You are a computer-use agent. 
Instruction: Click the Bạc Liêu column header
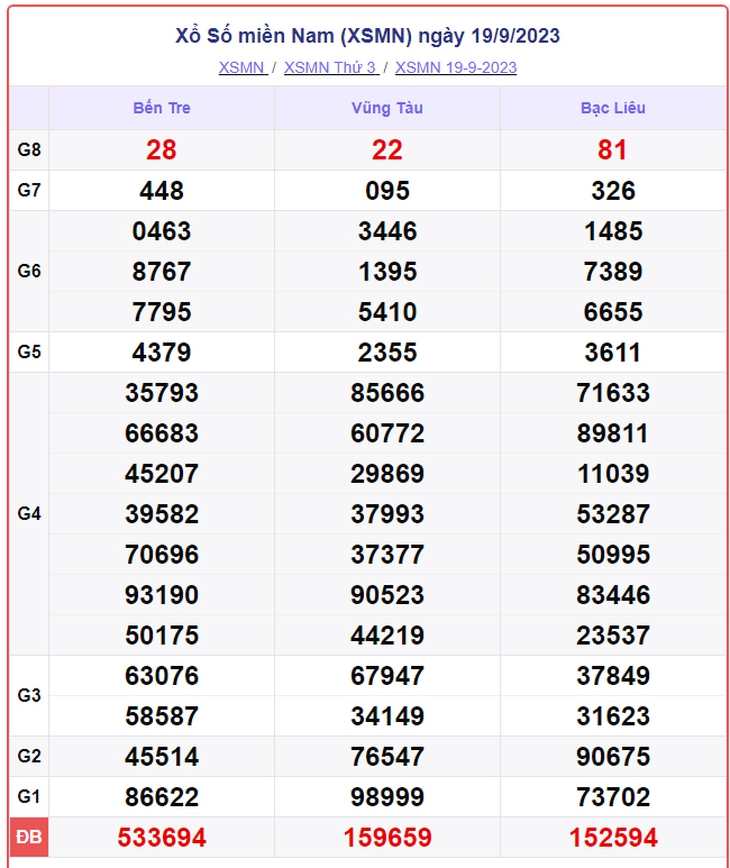point(613,108)
